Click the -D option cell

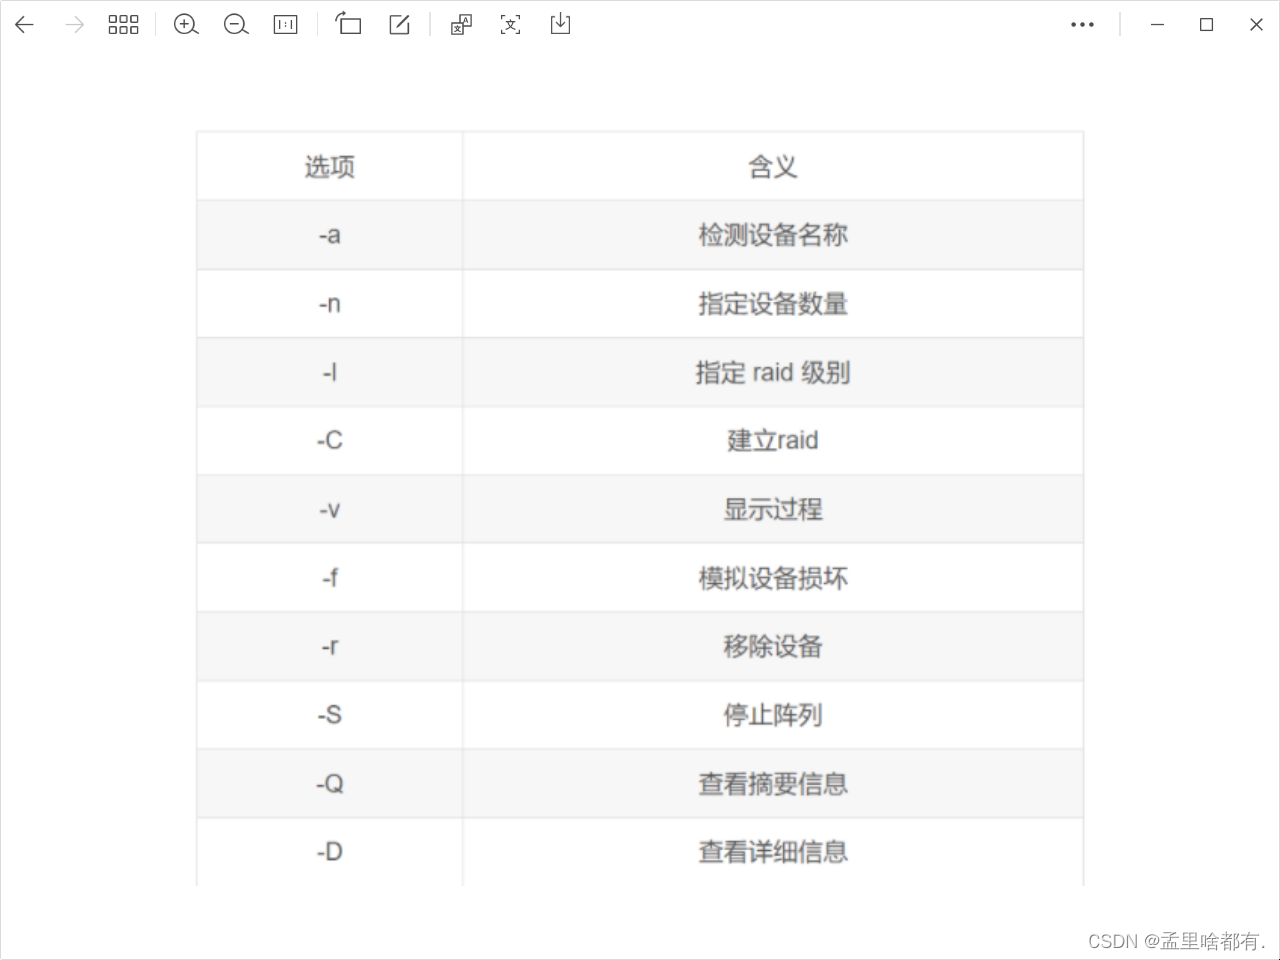coord(330,852)
